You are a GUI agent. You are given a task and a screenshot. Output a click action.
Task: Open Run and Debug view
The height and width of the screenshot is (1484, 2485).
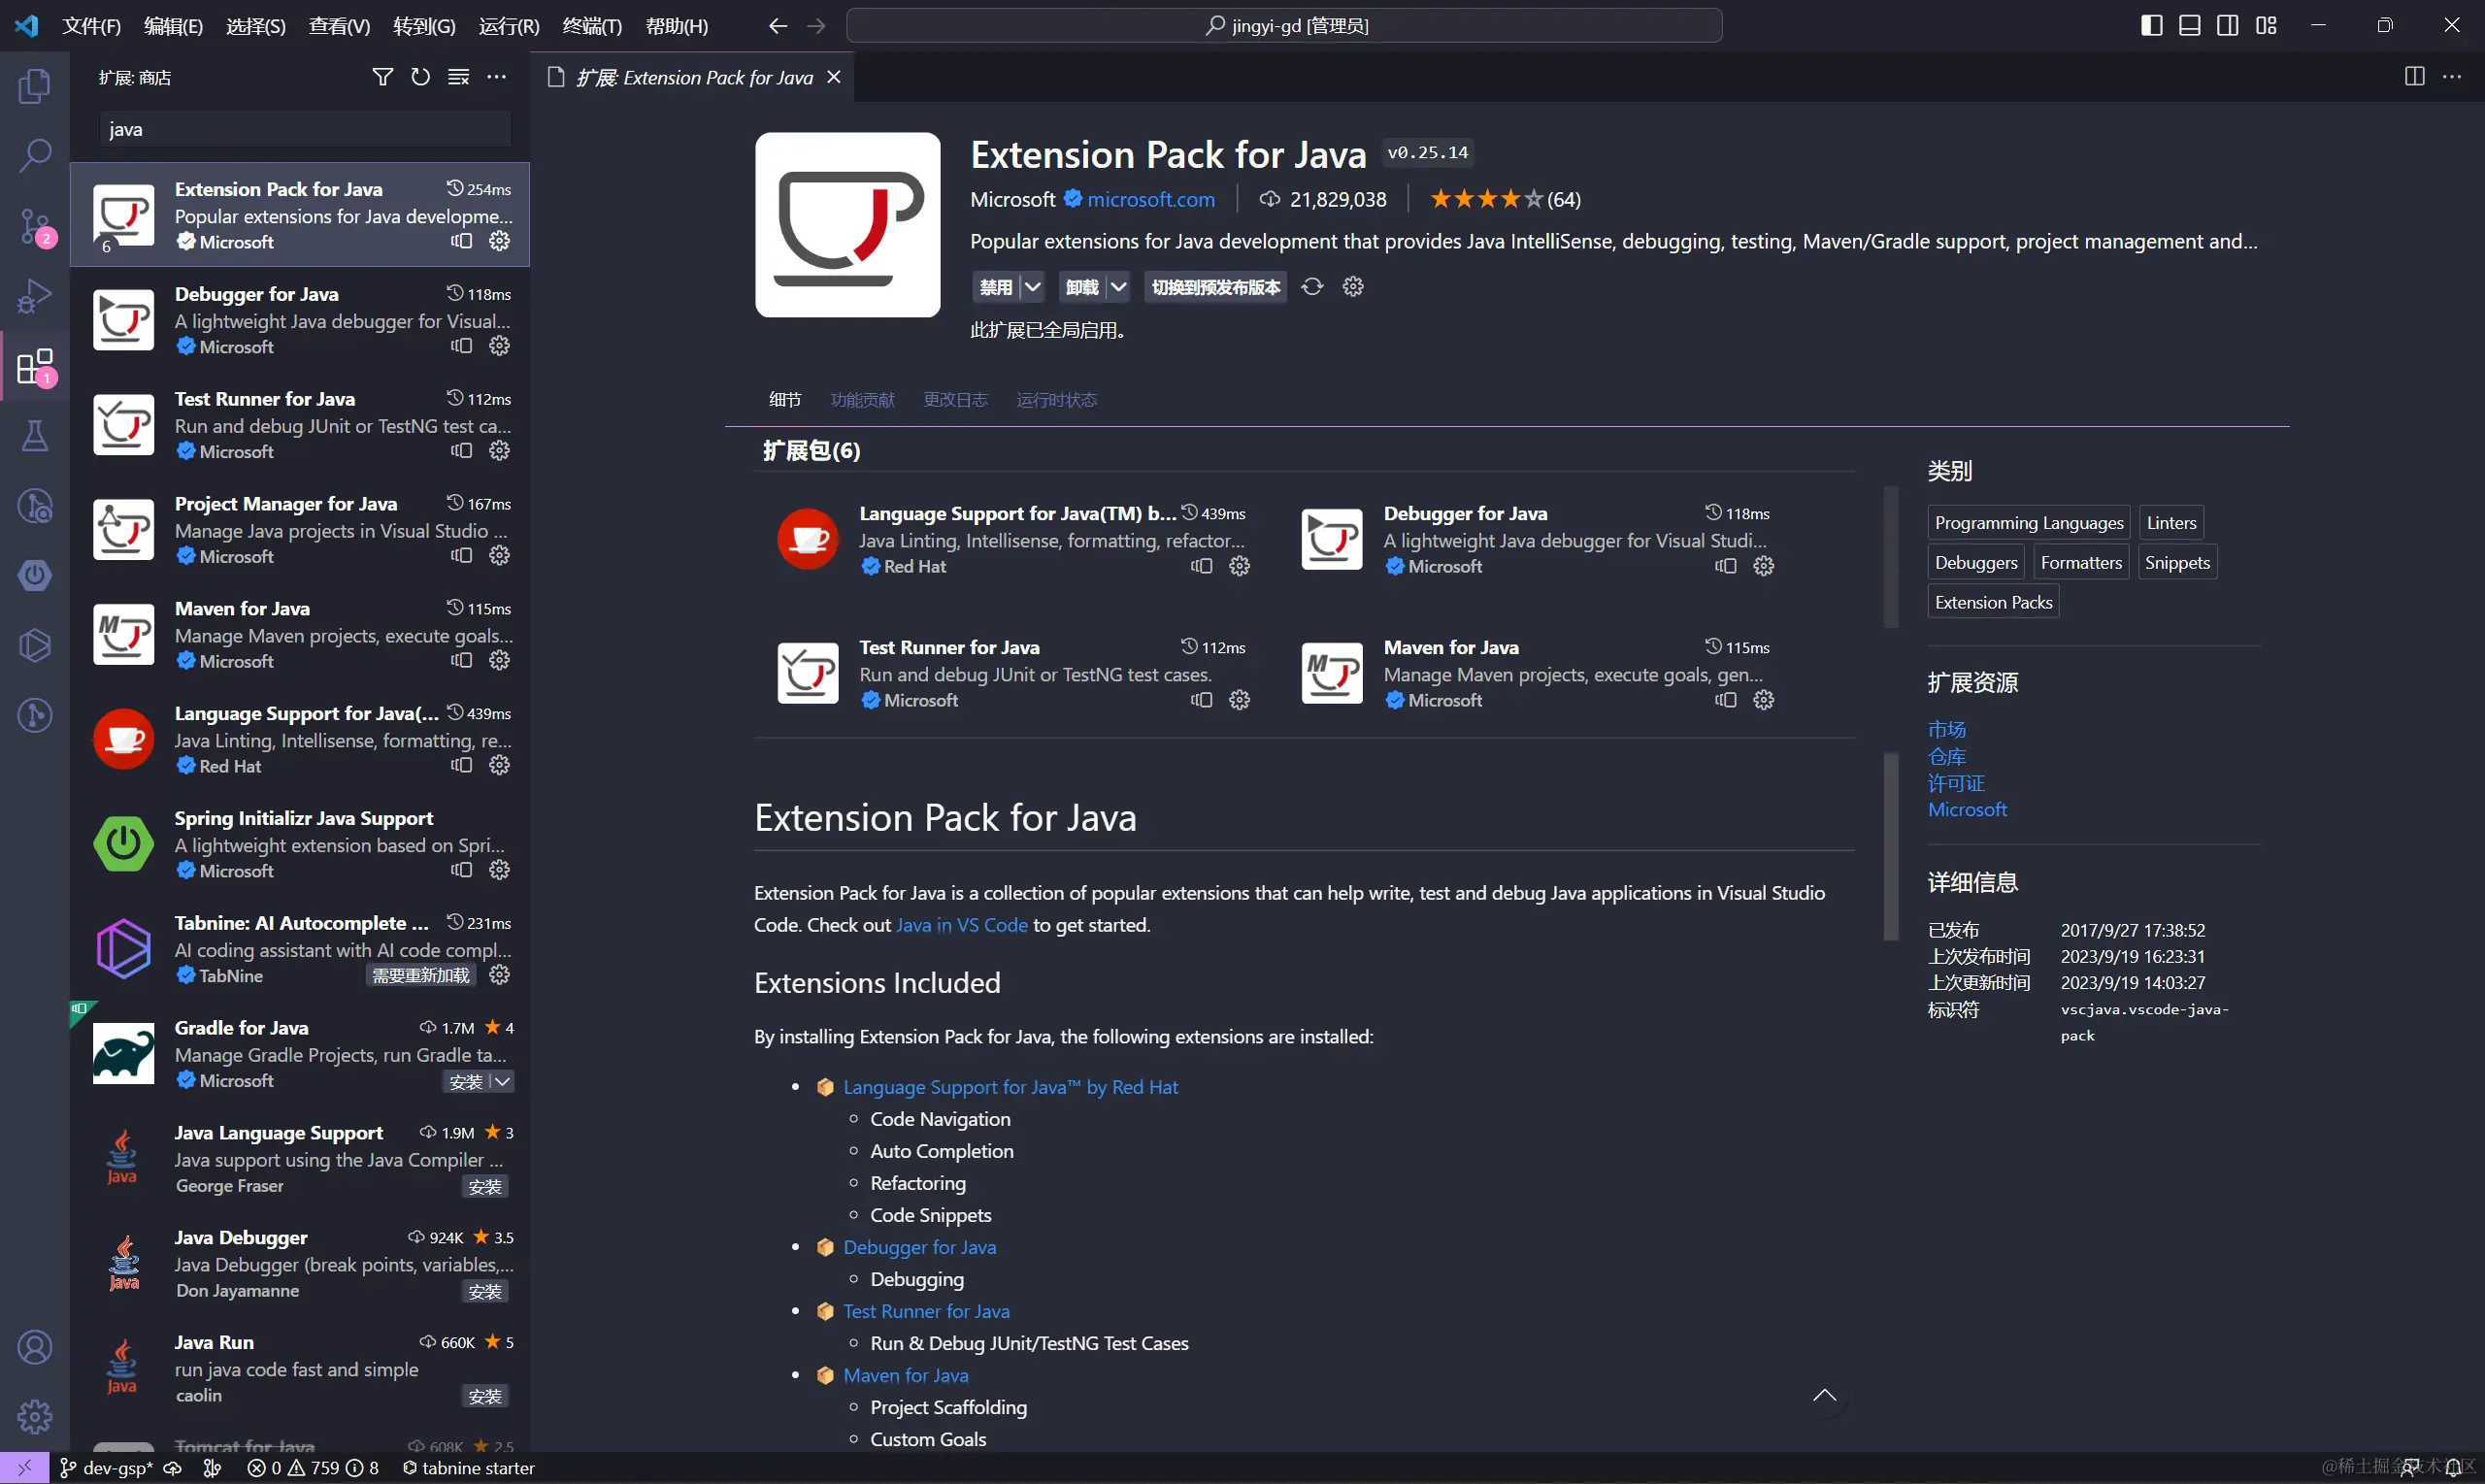pyautogui.click(x=35, y=296)
